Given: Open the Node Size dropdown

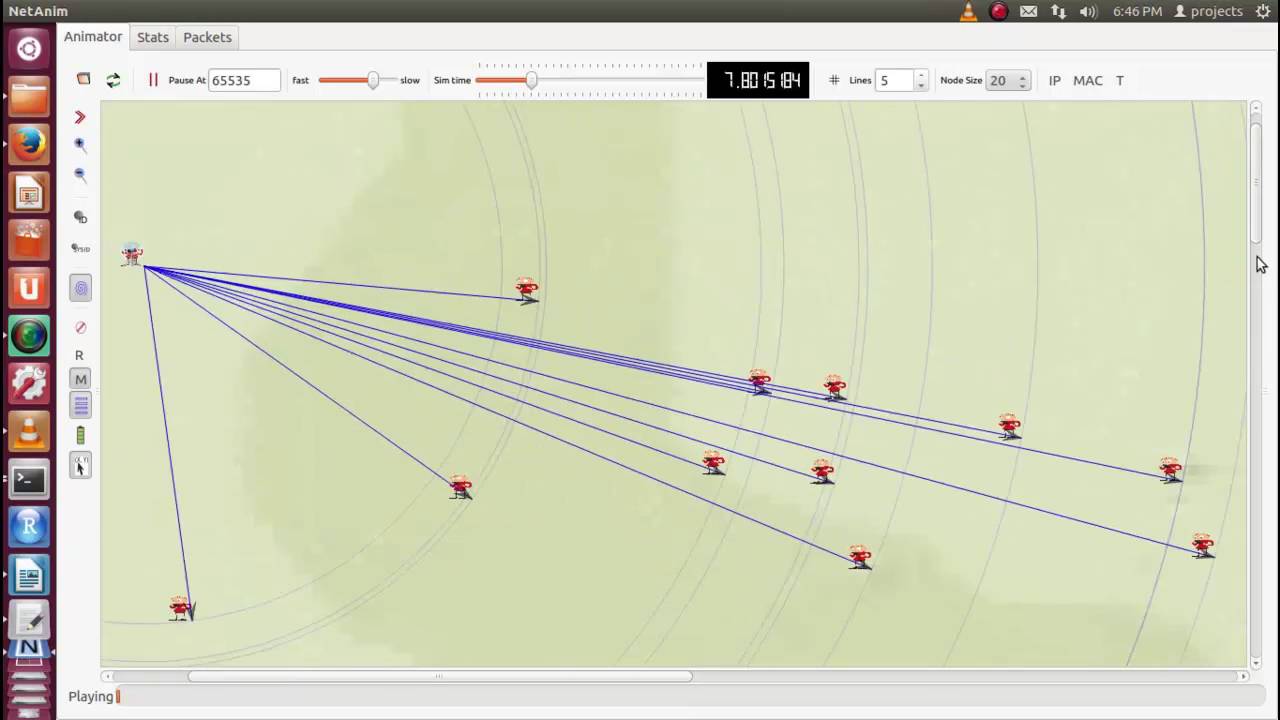Looking at the screenshot, I should pyautogui.click(x=1008, y=80).
